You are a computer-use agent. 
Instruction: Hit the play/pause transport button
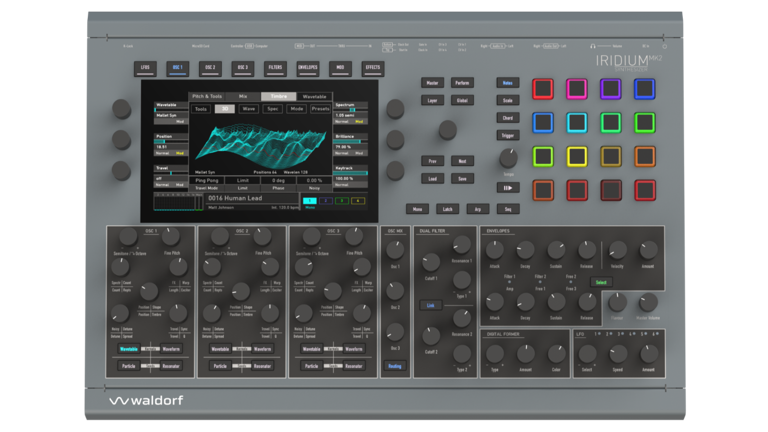click(507, 188)
